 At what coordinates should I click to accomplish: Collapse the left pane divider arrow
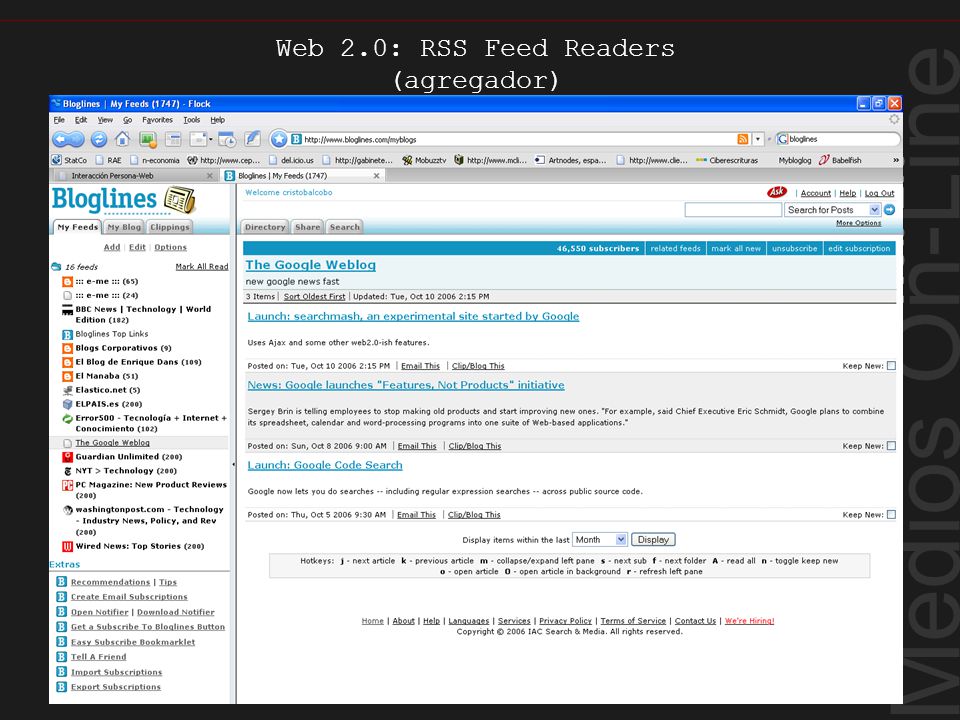(x=233, y=465)
